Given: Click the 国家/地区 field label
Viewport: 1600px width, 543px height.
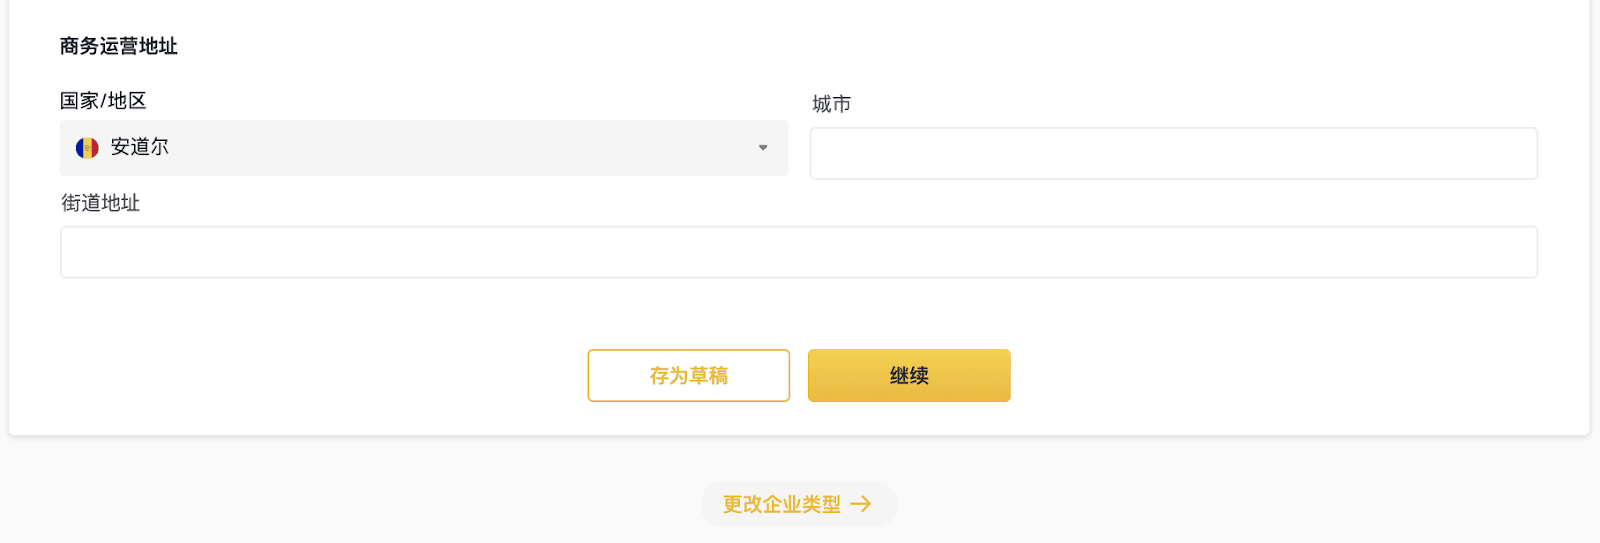Looking at the screenshot, I should pyautogui.click(x=103, y=101).
